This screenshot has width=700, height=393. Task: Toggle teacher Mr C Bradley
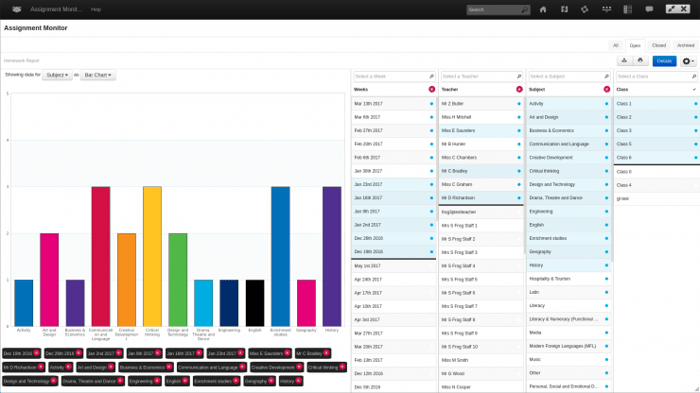pos(481,171)
